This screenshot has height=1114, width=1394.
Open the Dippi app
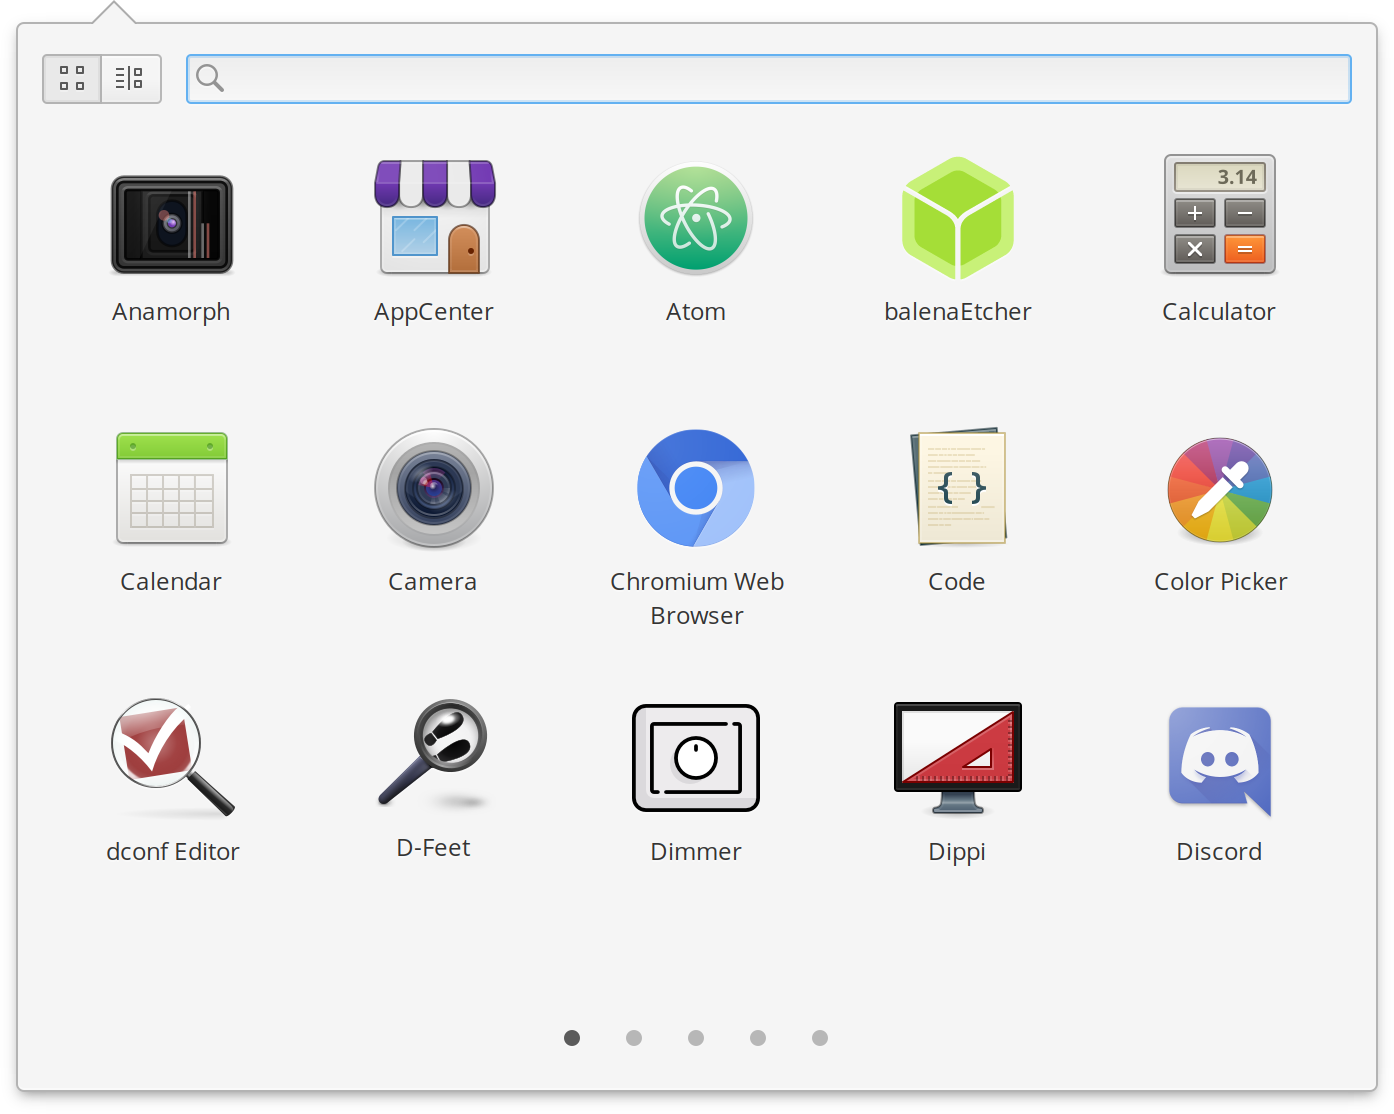pyautogui.click(x=958, y=758)
